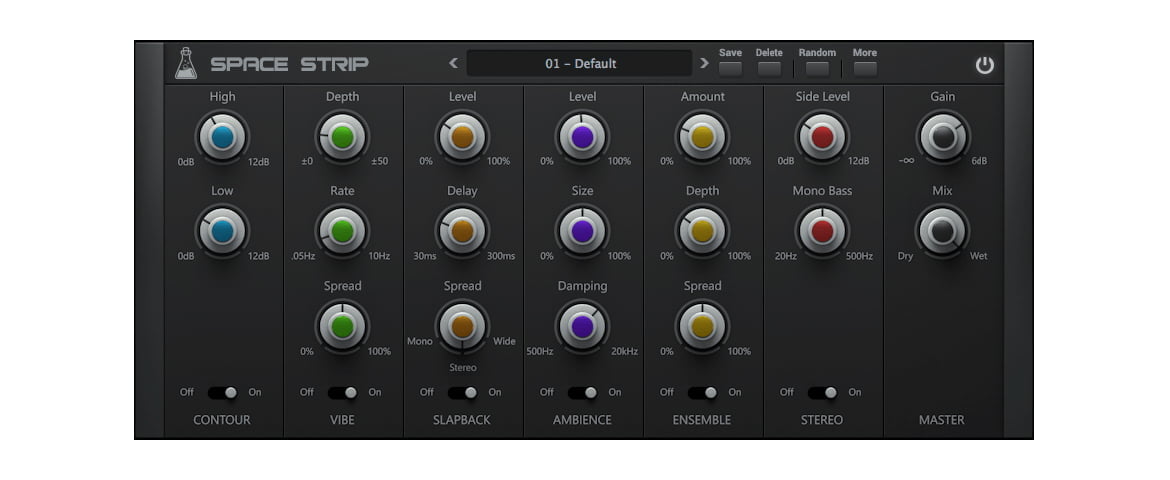Click the Contour High knob

[x=222, y=137]
